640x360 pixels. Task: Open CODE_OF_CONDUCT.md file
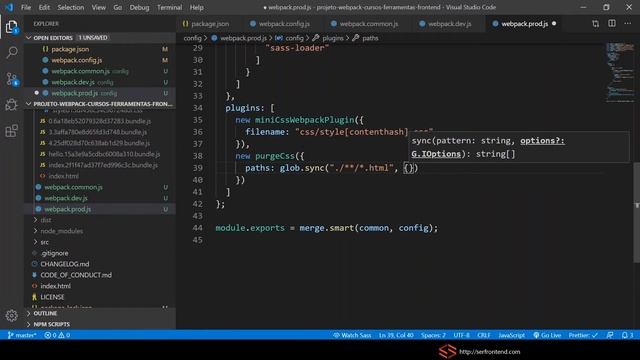76,275
